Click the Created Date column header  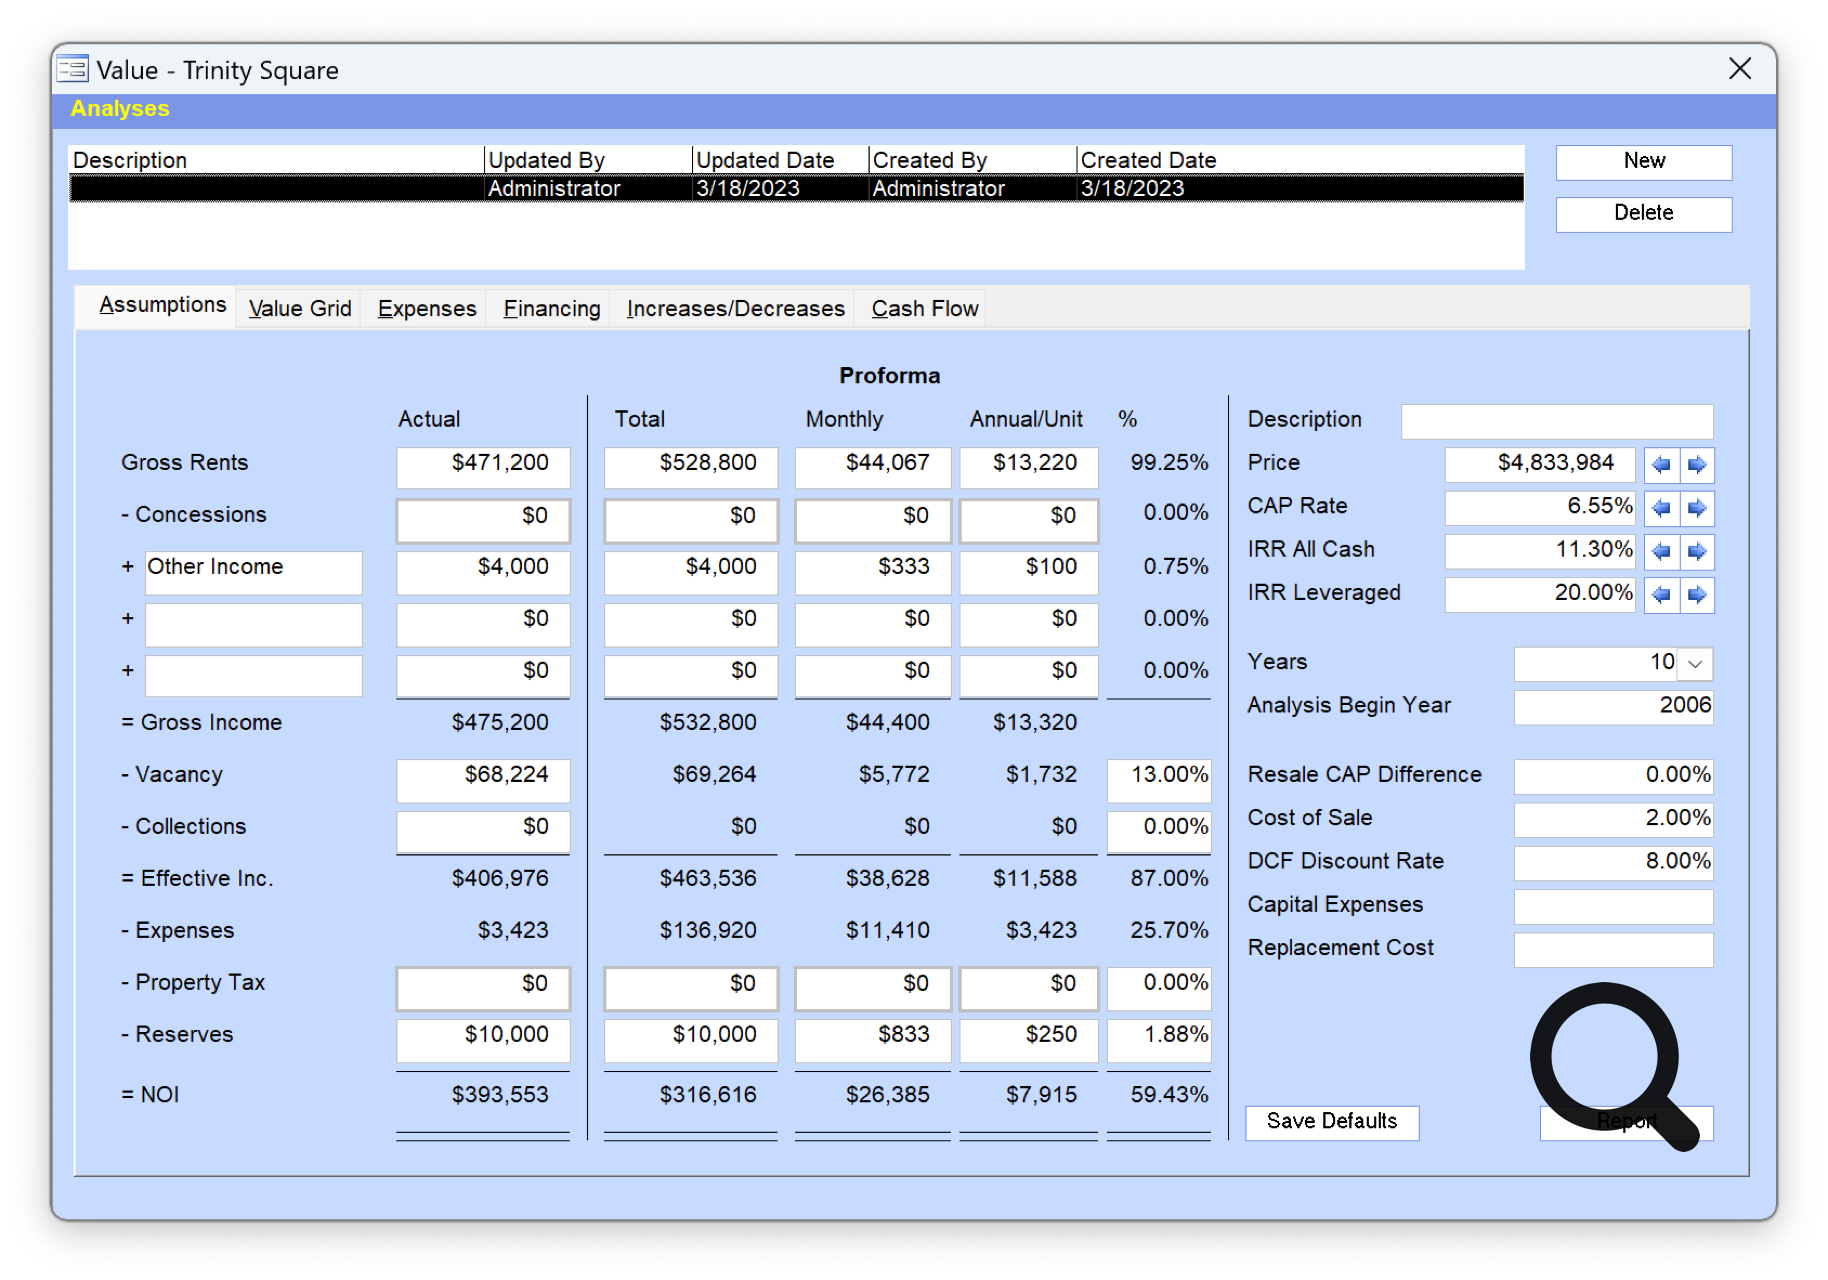click(x=1300, y=160)
